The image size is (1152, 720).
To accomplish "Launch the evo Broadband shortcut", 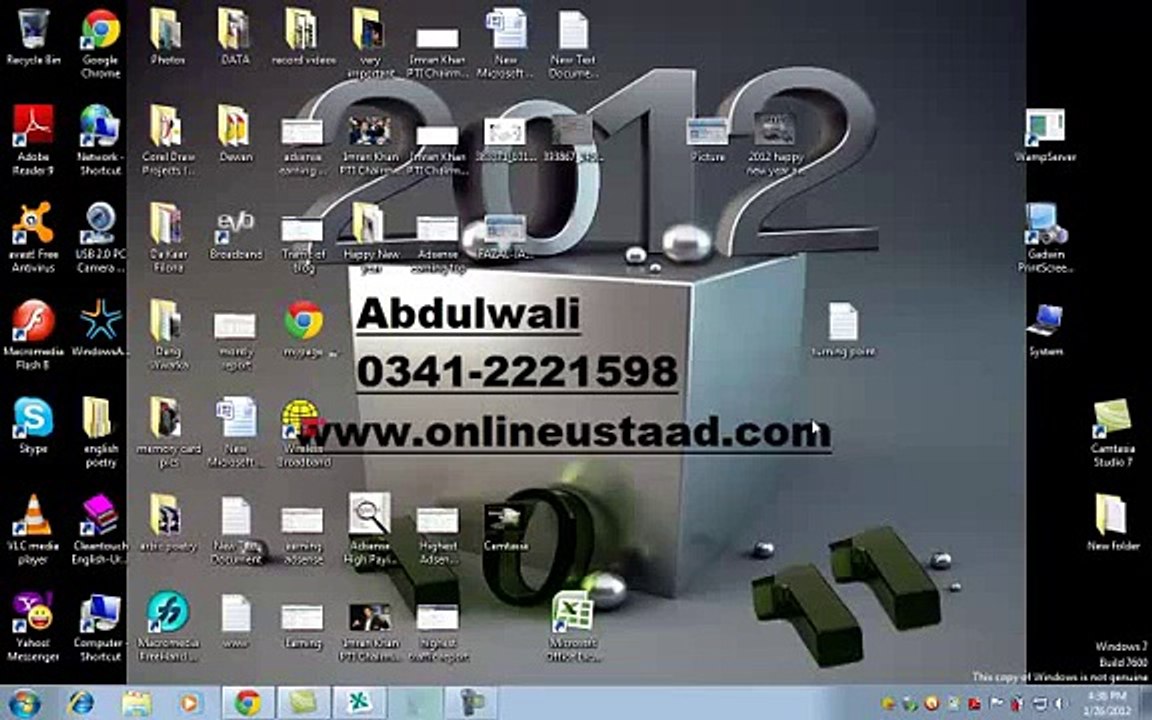I will pyautogui.click(x=235, y=235).
